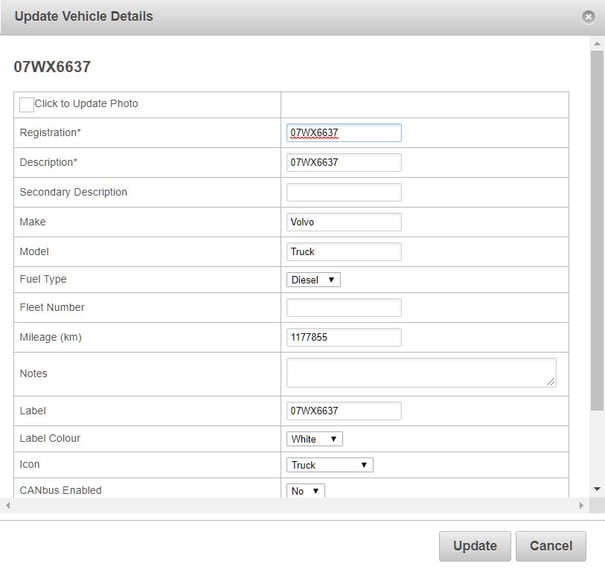Click the vertical scrollbar up arrow
The width and height of the screenshot is (605, 572).
[597, 44]
